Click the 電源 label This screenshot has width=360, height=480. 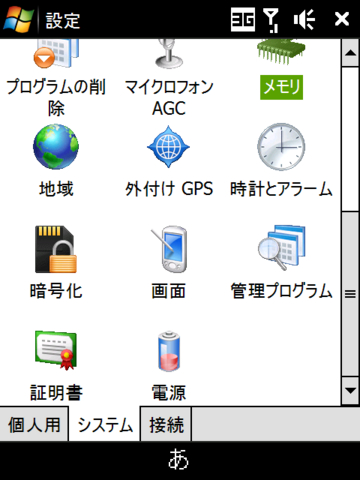(x=169, y=392)
